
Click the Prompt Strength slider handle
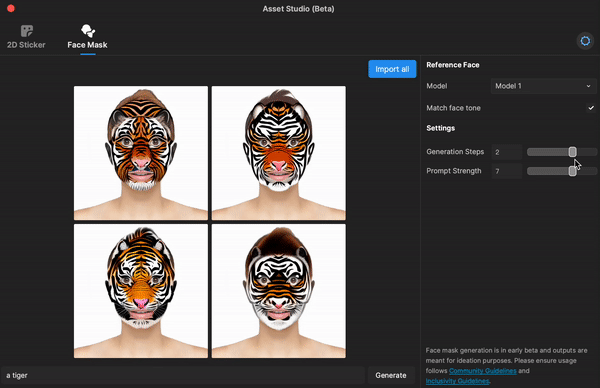(572, 171)
